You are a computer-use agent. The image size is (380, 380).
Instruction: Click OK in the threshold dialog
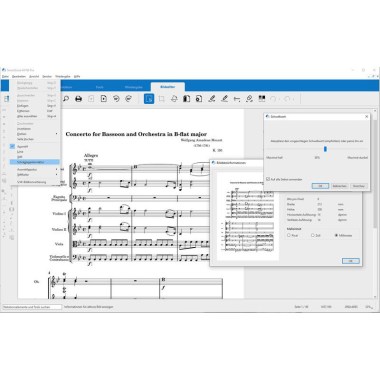(320, 186)
